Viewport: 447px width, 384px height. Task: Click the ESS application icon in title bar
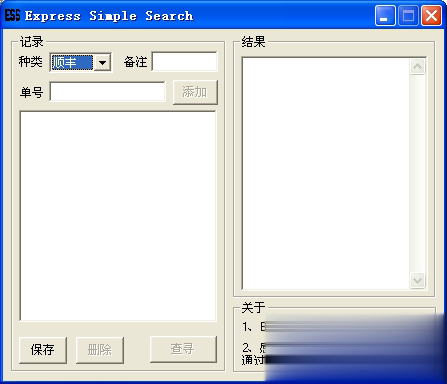pyautogui.click(x=12, y=15)
